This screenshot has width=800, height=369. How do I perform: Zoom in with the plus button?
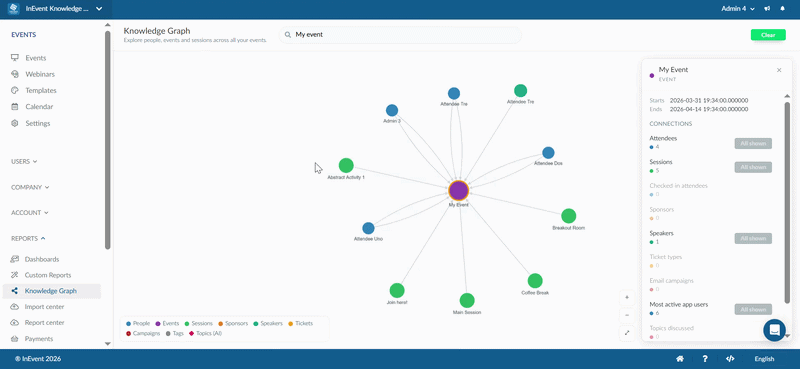coord(627,297)
